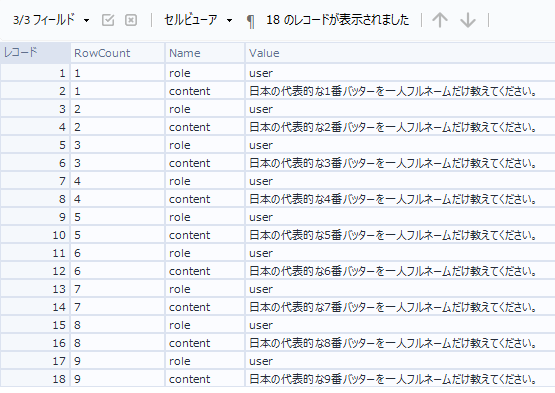Select the 'user' value in record 9
555x393 pixels.
400,217
